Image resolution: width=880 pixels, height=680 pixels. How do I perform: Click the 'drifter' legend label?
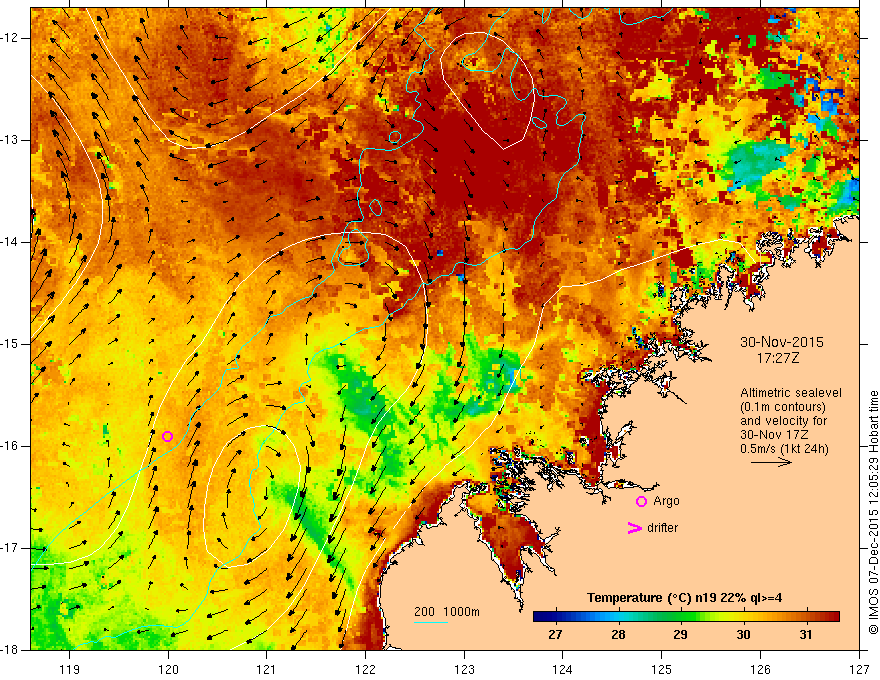662,528
